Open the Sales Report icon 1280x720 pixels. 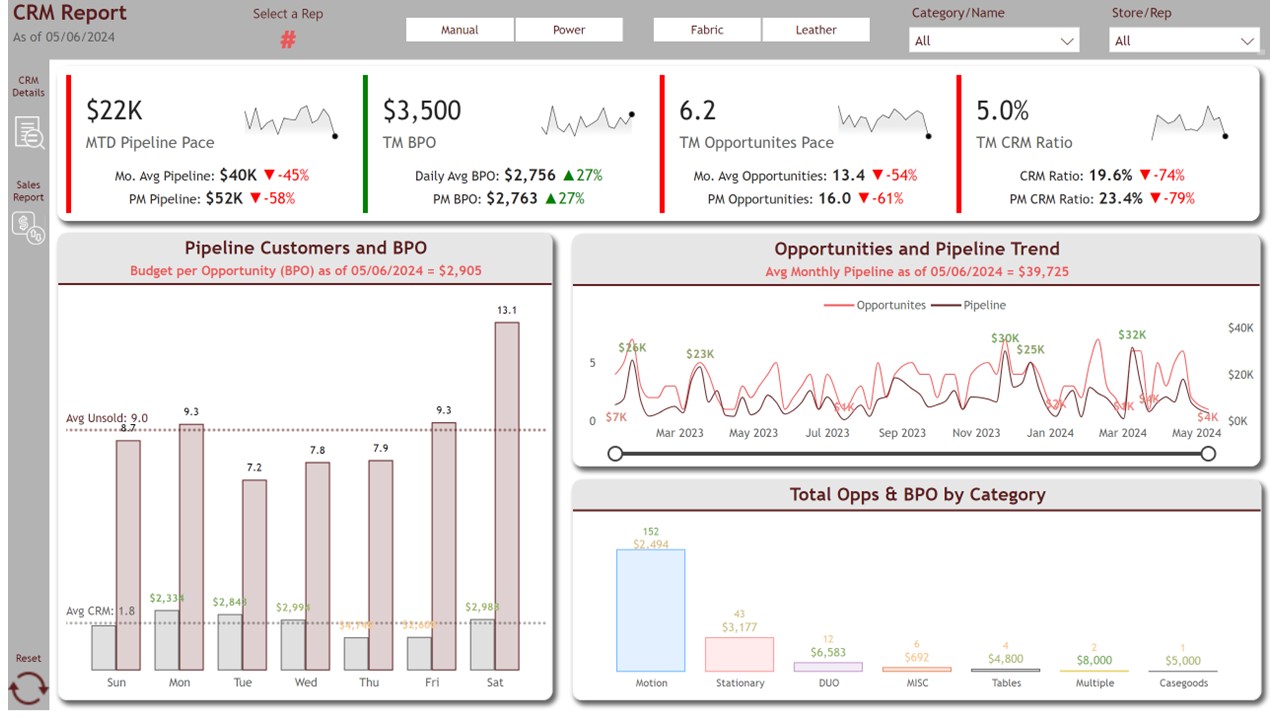tap(29, 228)
